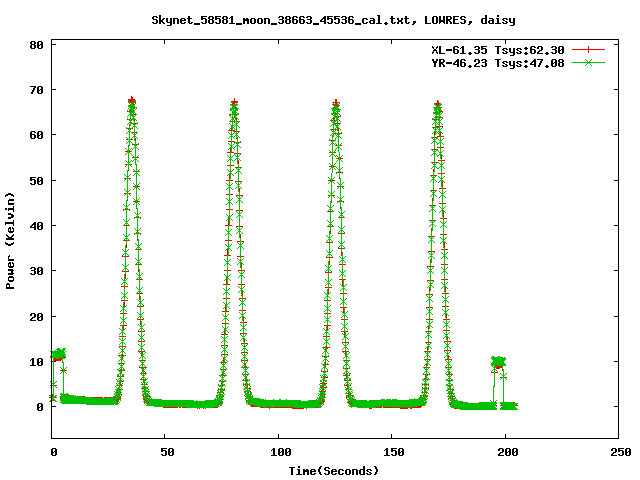The height and width of the screenshot is (480, 640).
Task: Click the calibration bump near 197 seconds
Action: tap(498, 362)
